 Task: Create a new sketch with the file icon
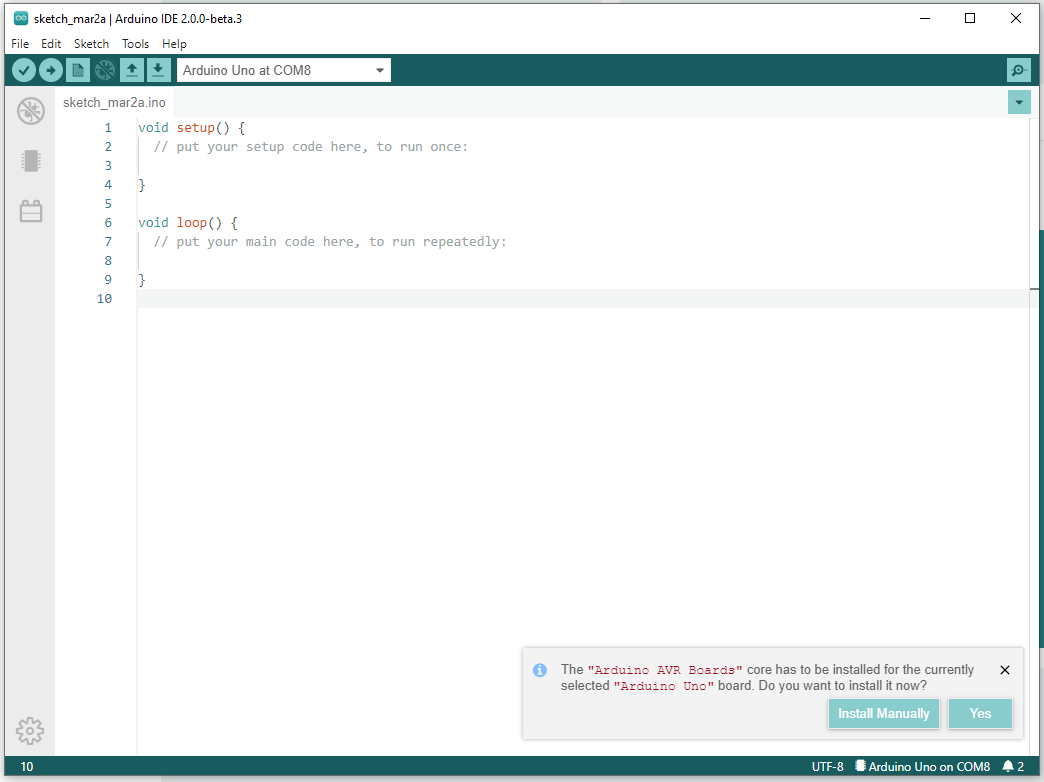[x=78, y=70]
